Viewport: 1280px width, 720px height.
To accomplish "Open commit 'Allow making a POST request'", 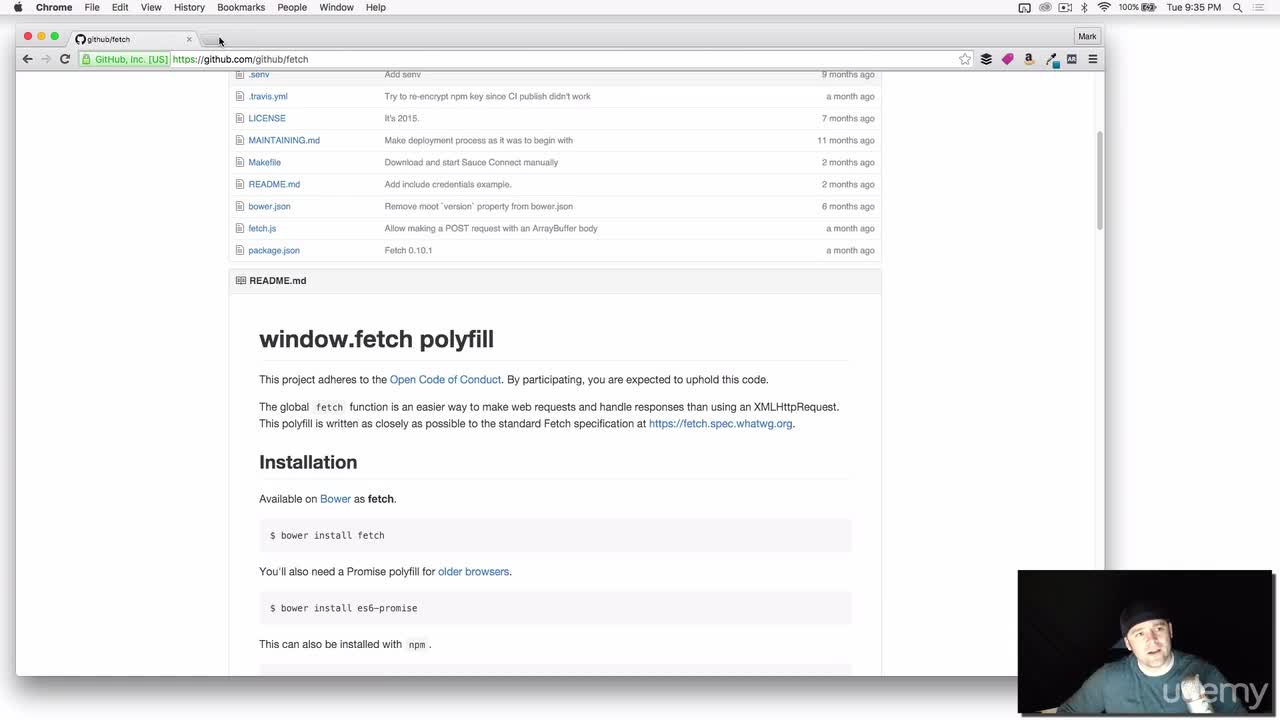I will tap(491, 228).
